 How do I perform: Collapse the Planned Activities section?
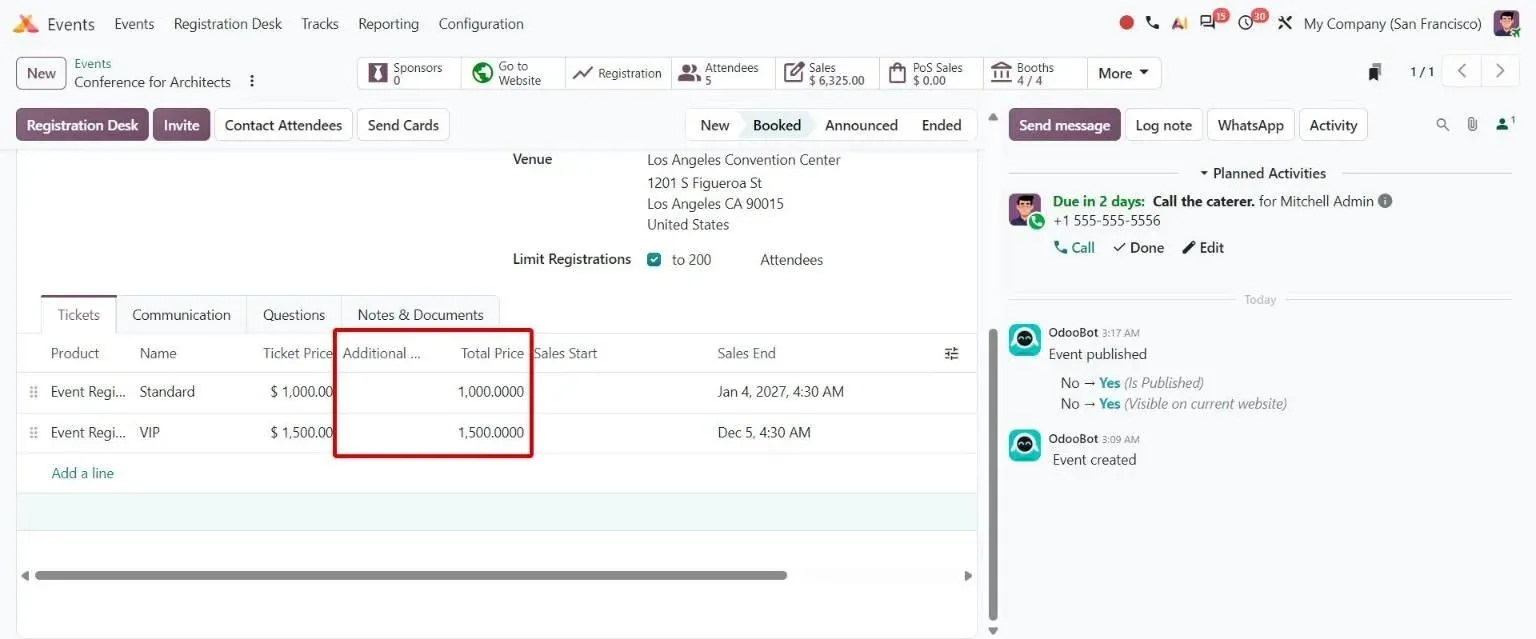(x=1262, y=173)
